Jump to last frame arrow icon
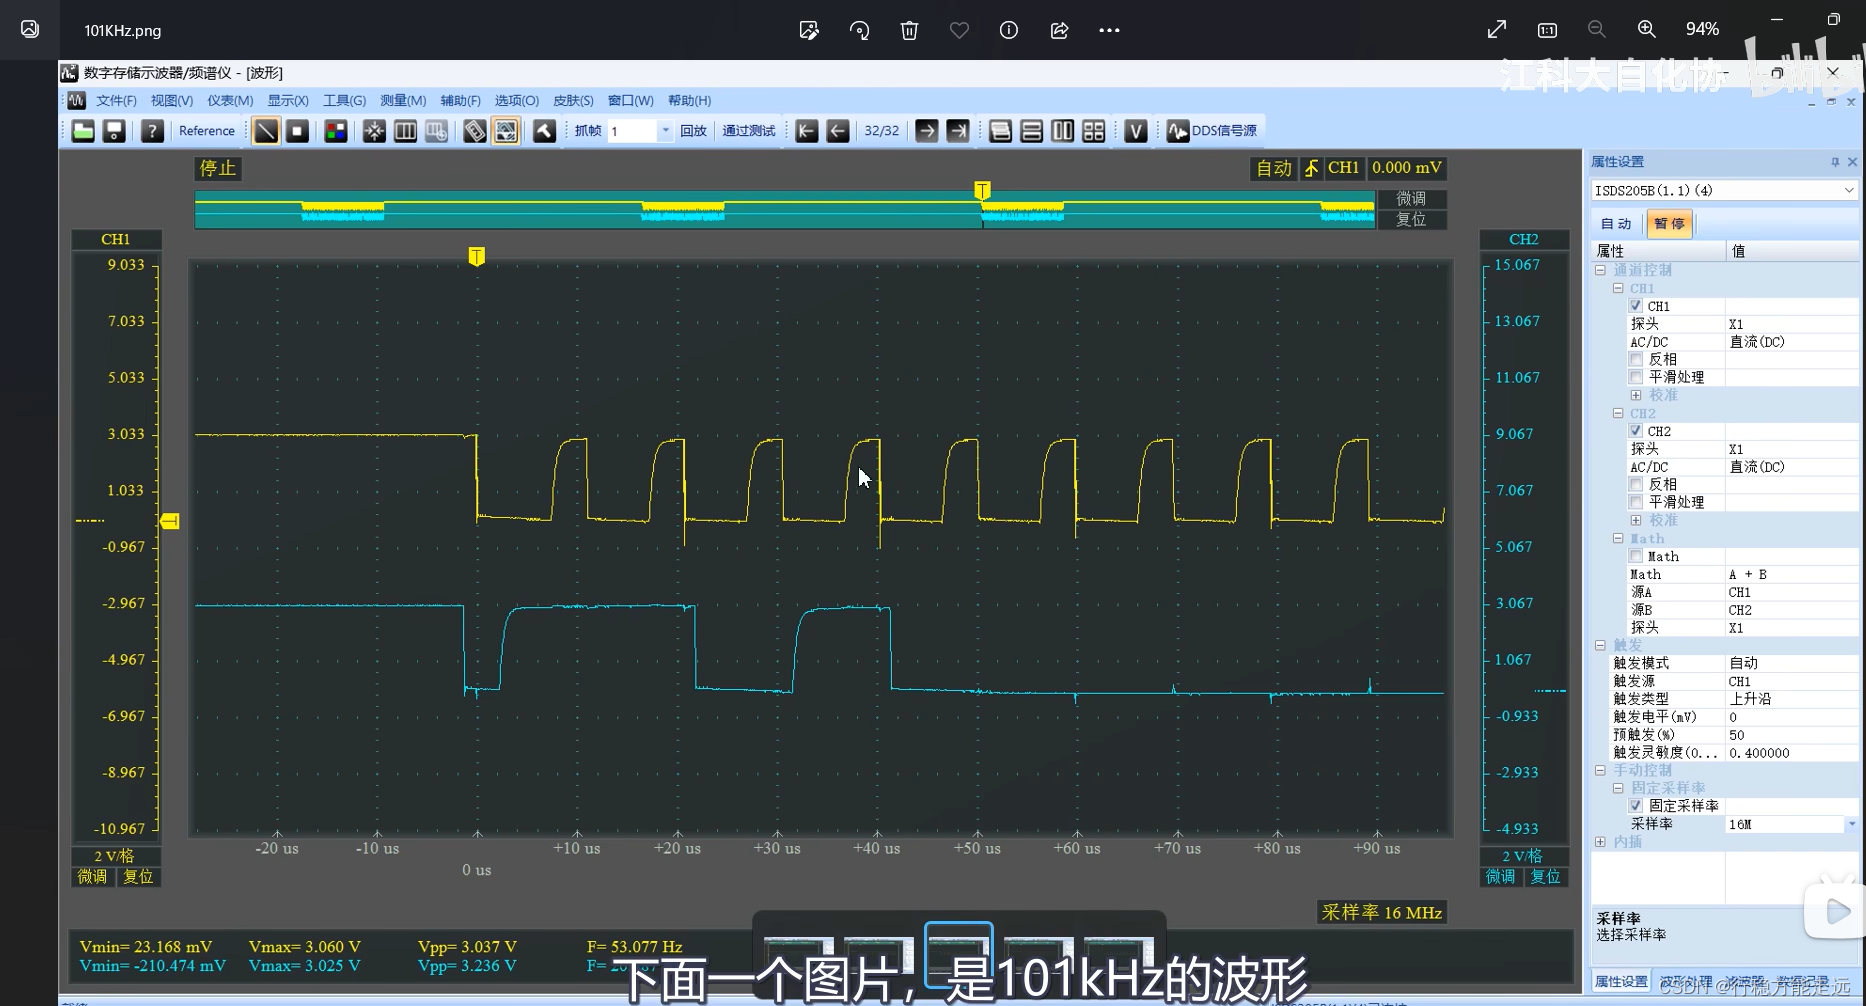This screenshot has width=1866, height=1006. point(958,131)
